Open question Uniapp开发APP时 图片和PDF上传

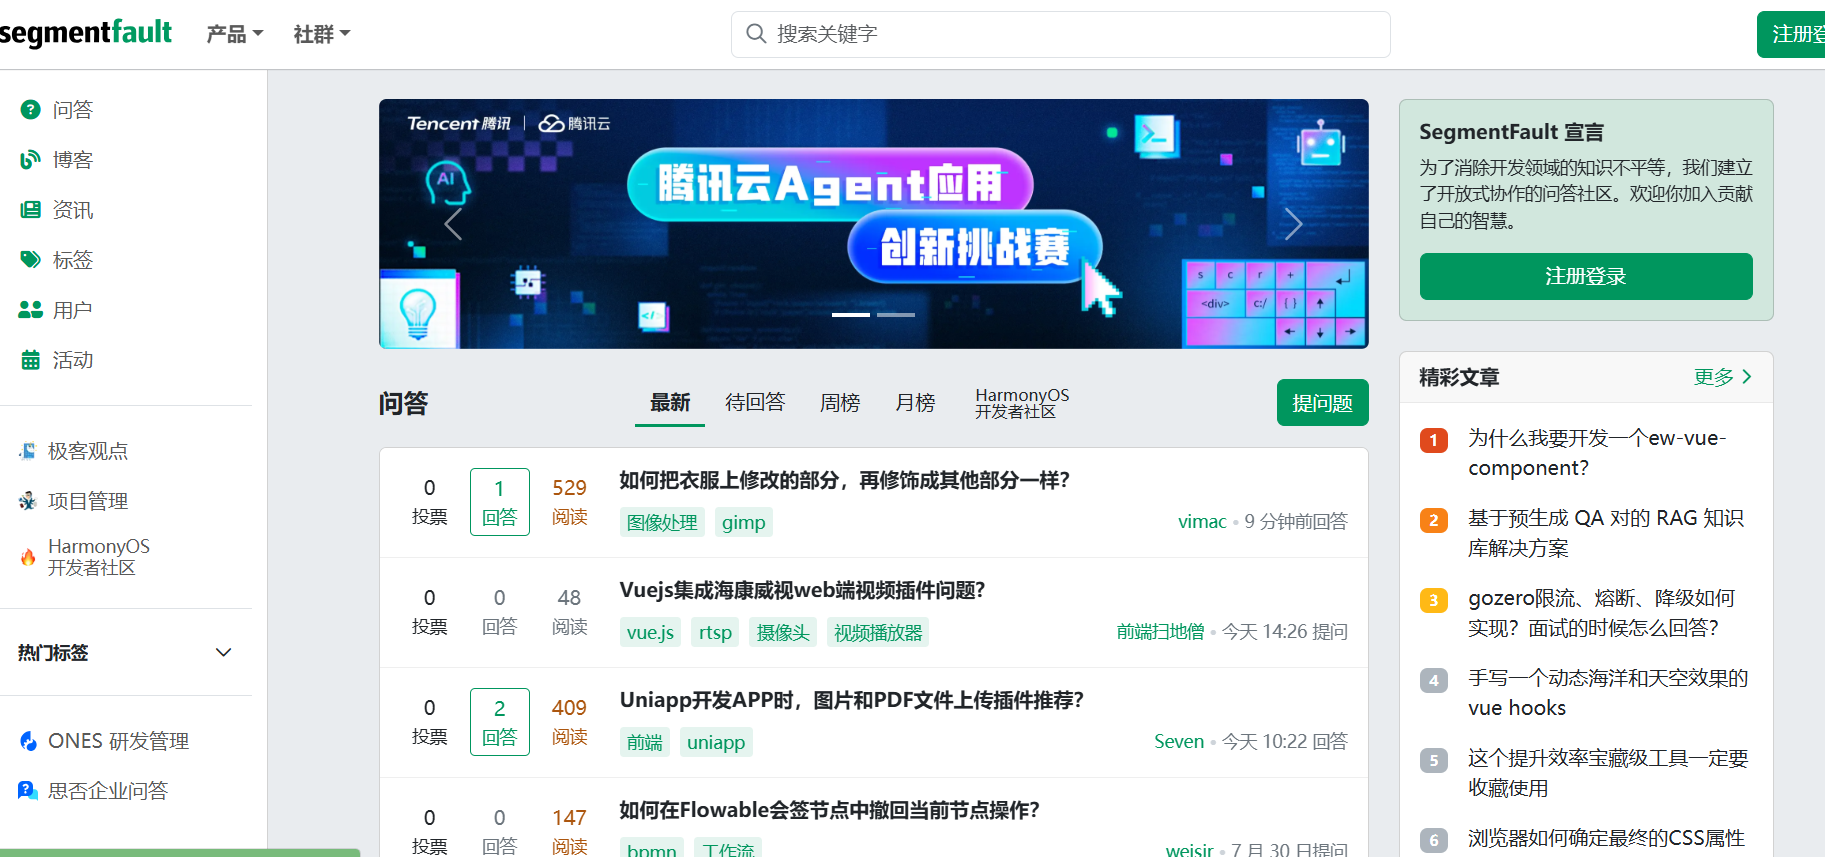[x=852, y=700]
